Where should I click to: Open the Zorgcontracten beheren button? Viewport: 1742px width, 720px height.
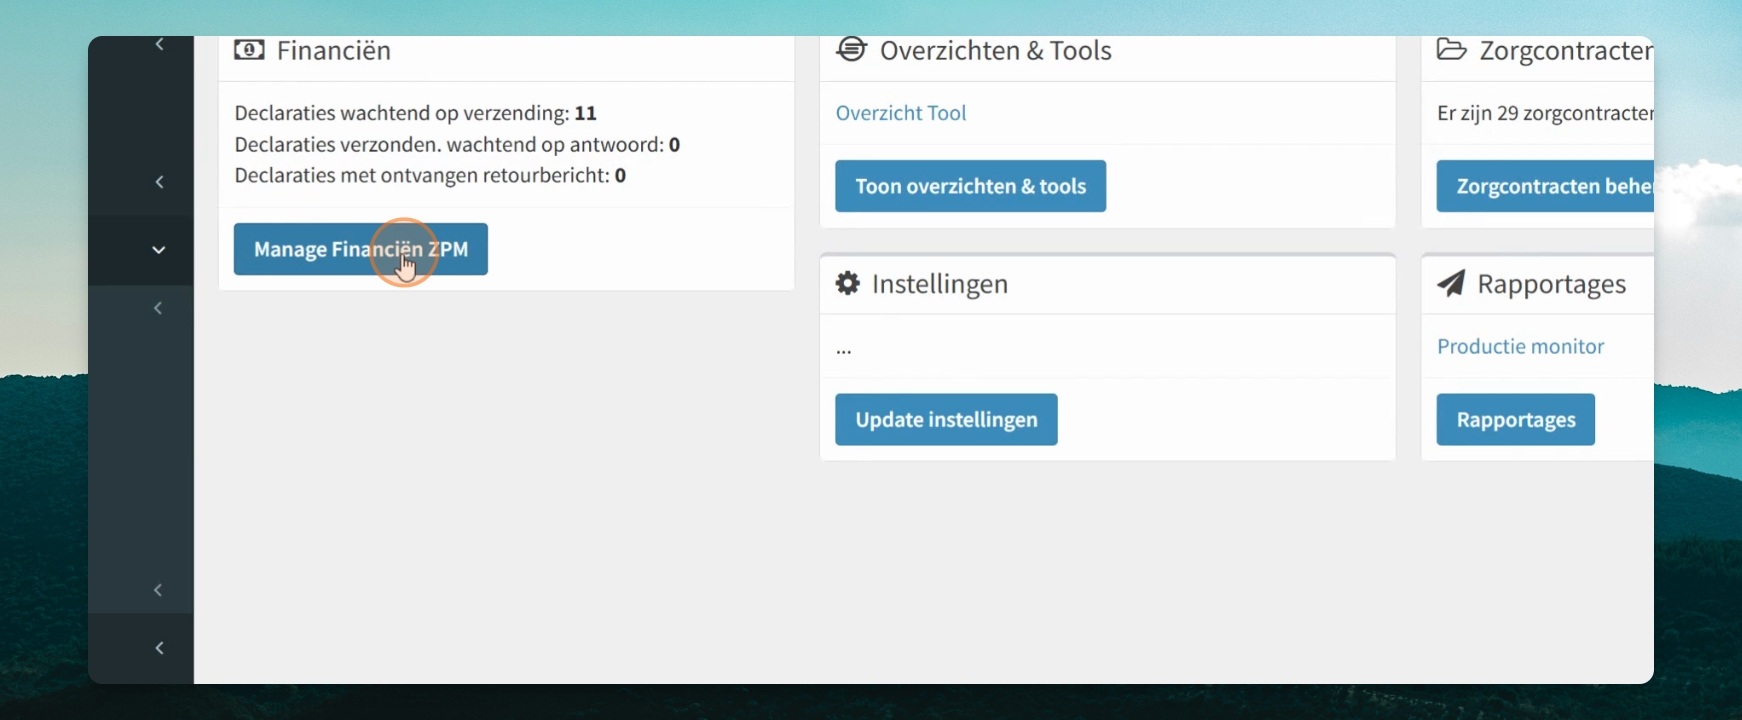[1545, 186]
